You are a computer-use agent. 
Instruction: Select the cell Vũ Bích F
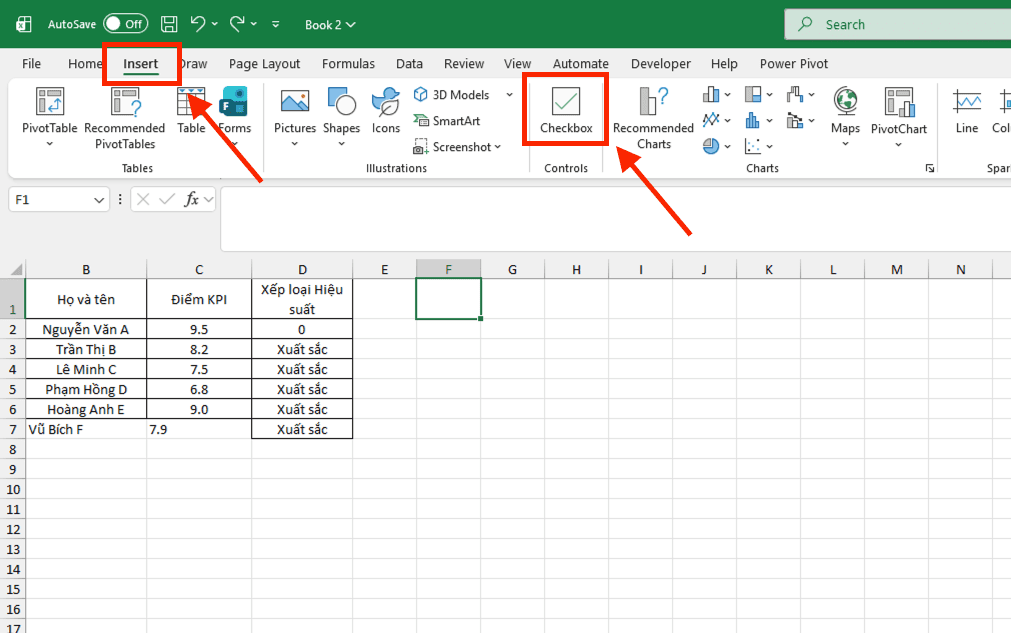(x=86, y=429)
